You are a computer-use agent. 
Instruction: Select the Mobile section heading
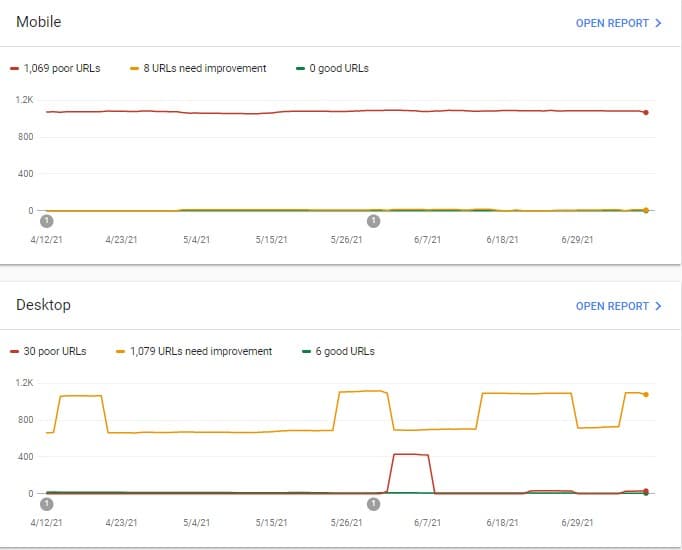pyautogui.click(x=40, y=22)
